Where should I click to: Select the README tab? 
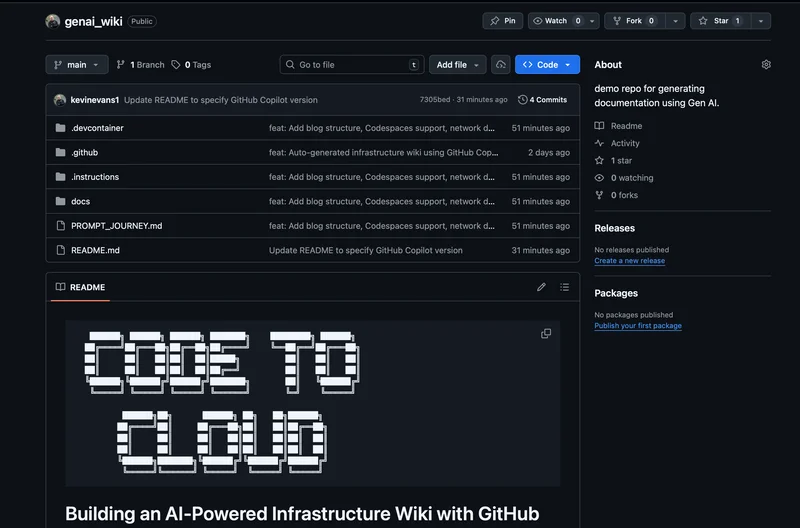(81, 287)
